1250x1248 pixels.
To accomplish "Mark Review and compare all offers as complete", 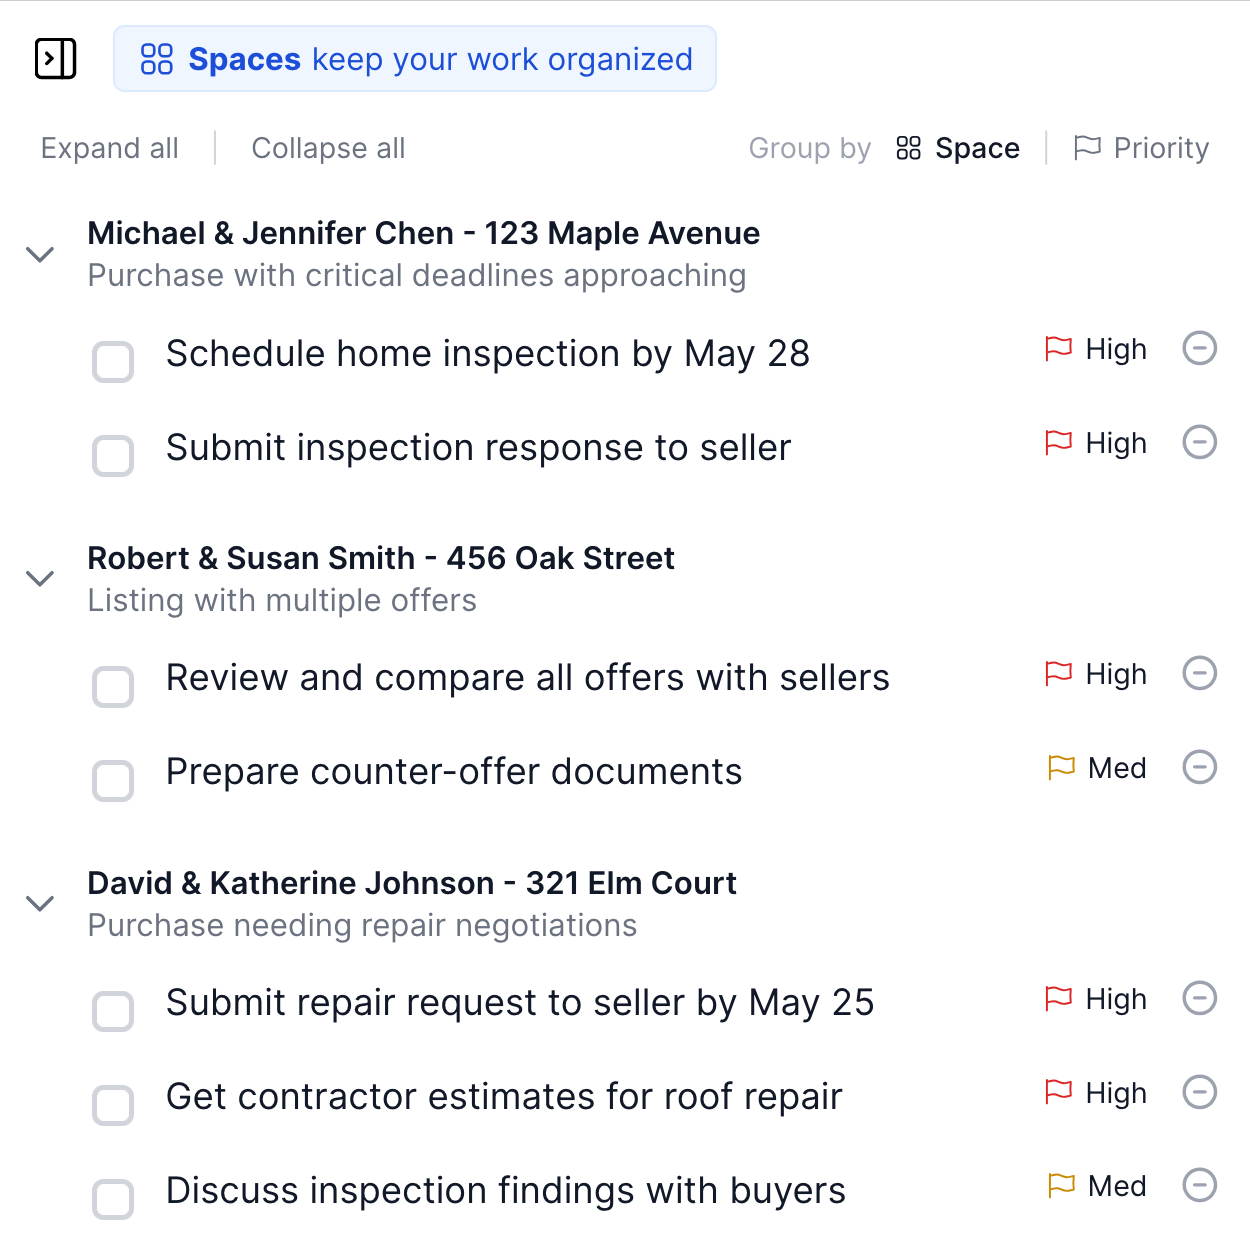I will [112, 687].
